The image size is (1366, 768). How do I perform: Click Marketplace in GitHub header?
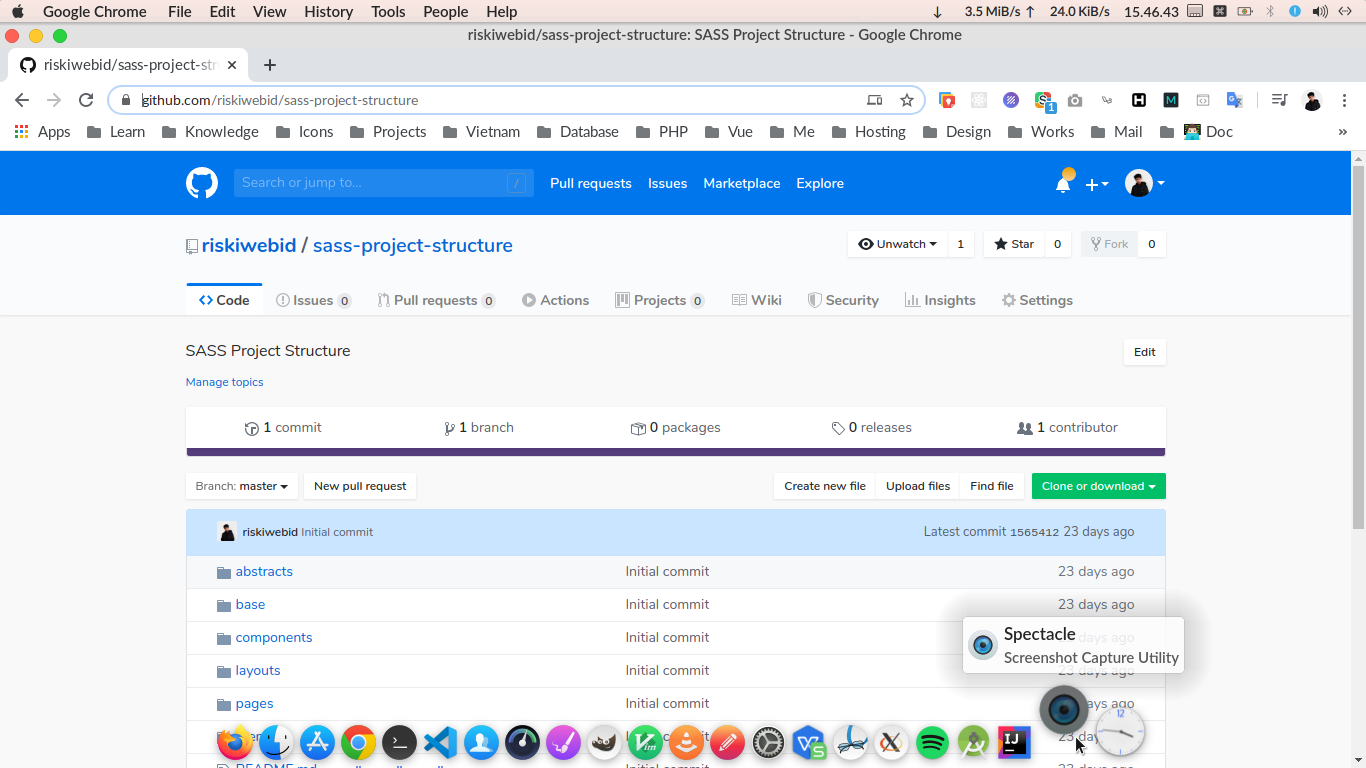(742, 184)
